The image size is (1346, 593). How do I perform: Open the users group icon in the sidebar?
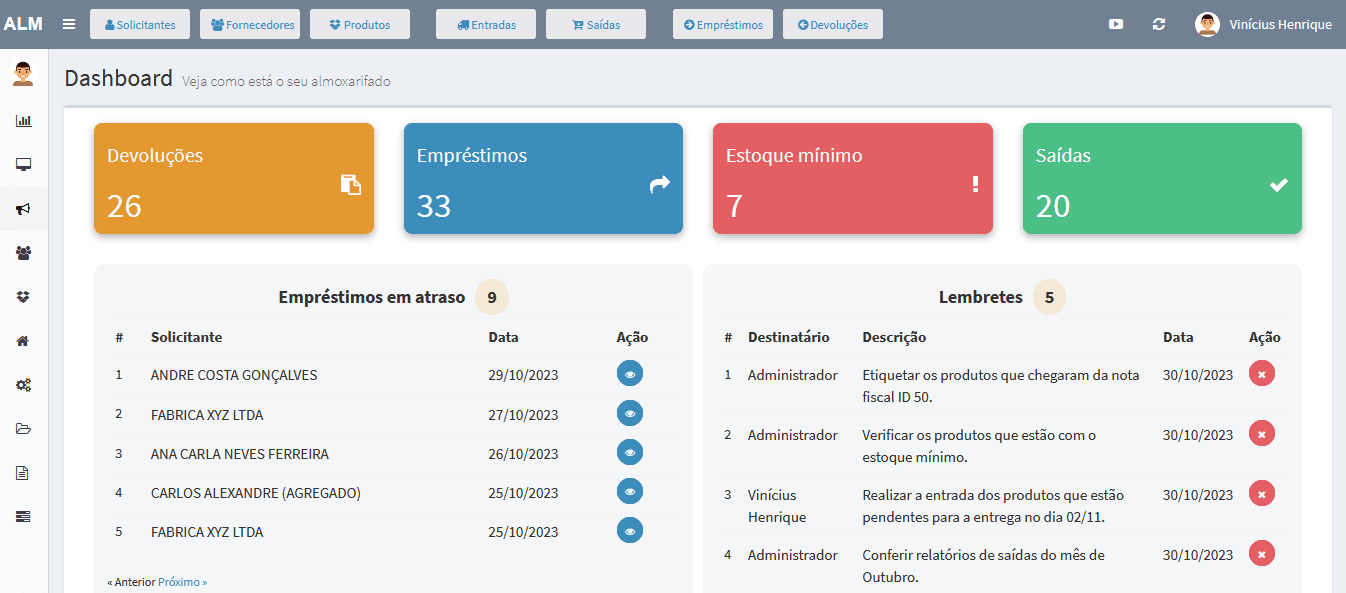coord(23,252)
